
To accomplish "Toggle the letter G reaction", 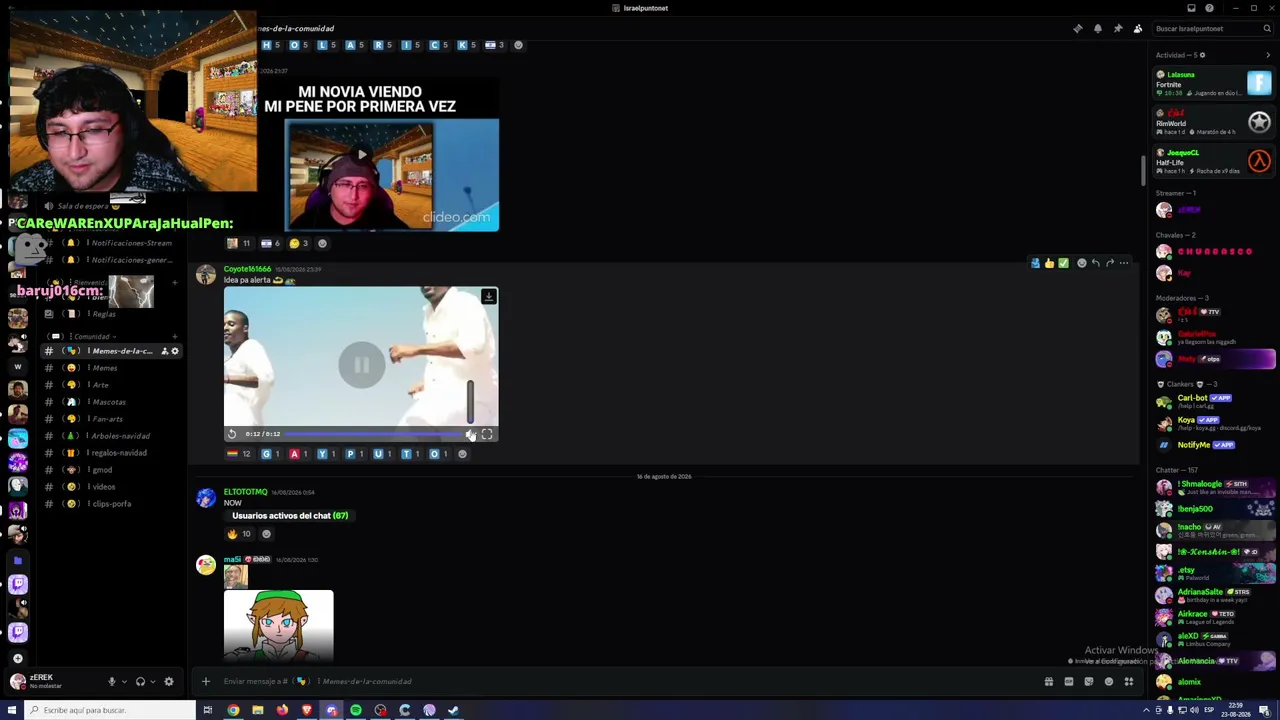I will [271, 454].
